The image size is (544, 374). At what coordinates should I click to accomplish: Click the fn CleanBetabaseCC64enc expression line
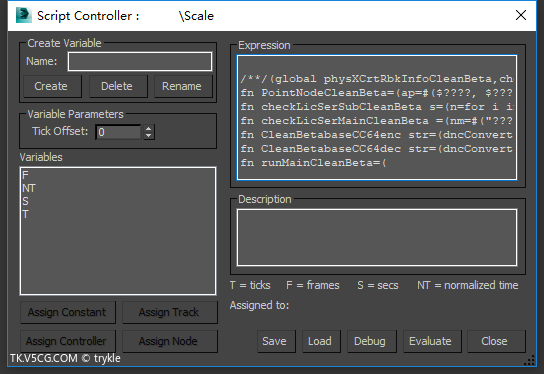377,135
